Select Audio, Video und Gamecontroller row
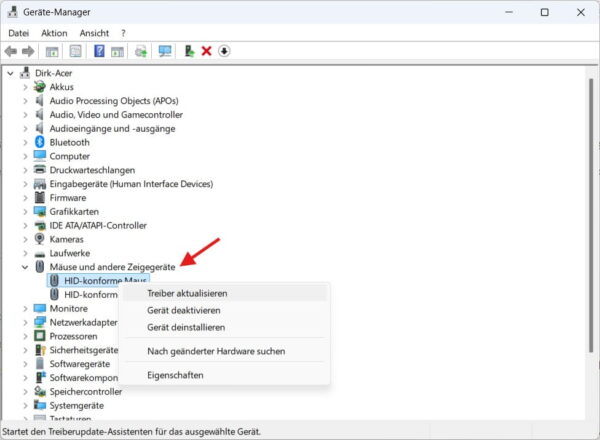 pos(116,115)
